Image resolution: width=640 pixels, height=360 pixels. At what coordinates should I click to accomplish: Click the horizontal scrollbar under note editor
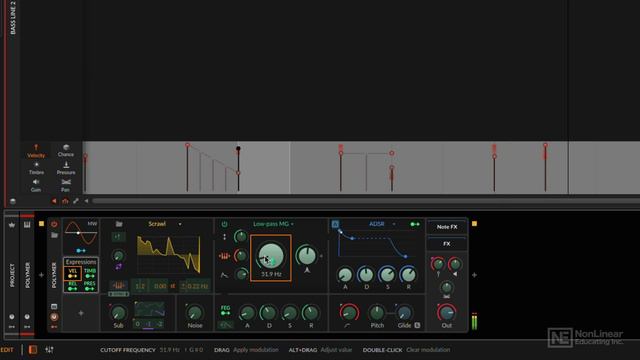(x=366, y=201)
